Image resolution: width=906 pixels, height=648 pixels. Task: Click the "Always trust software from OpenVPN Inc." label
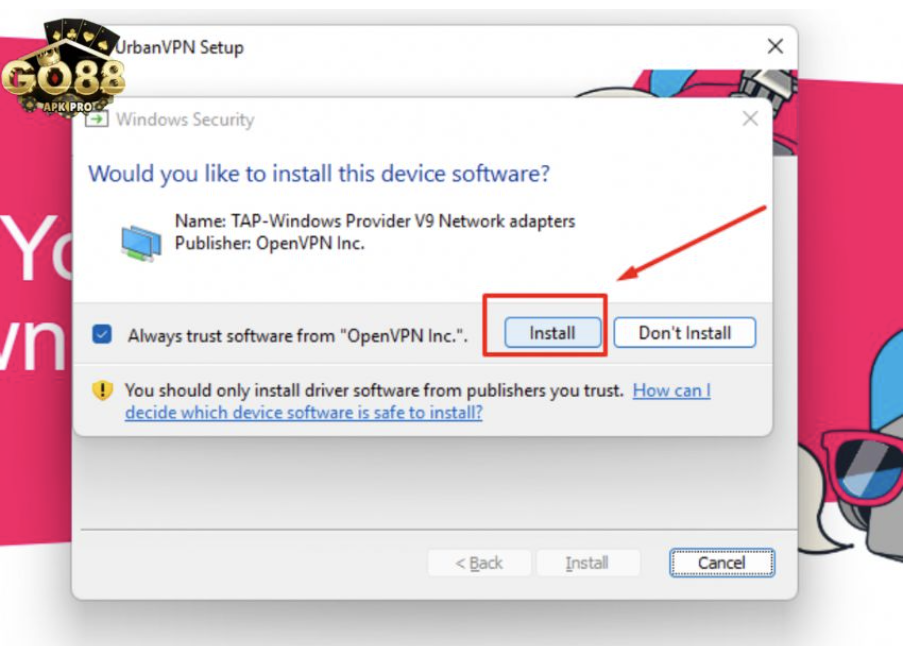[297, 336]
